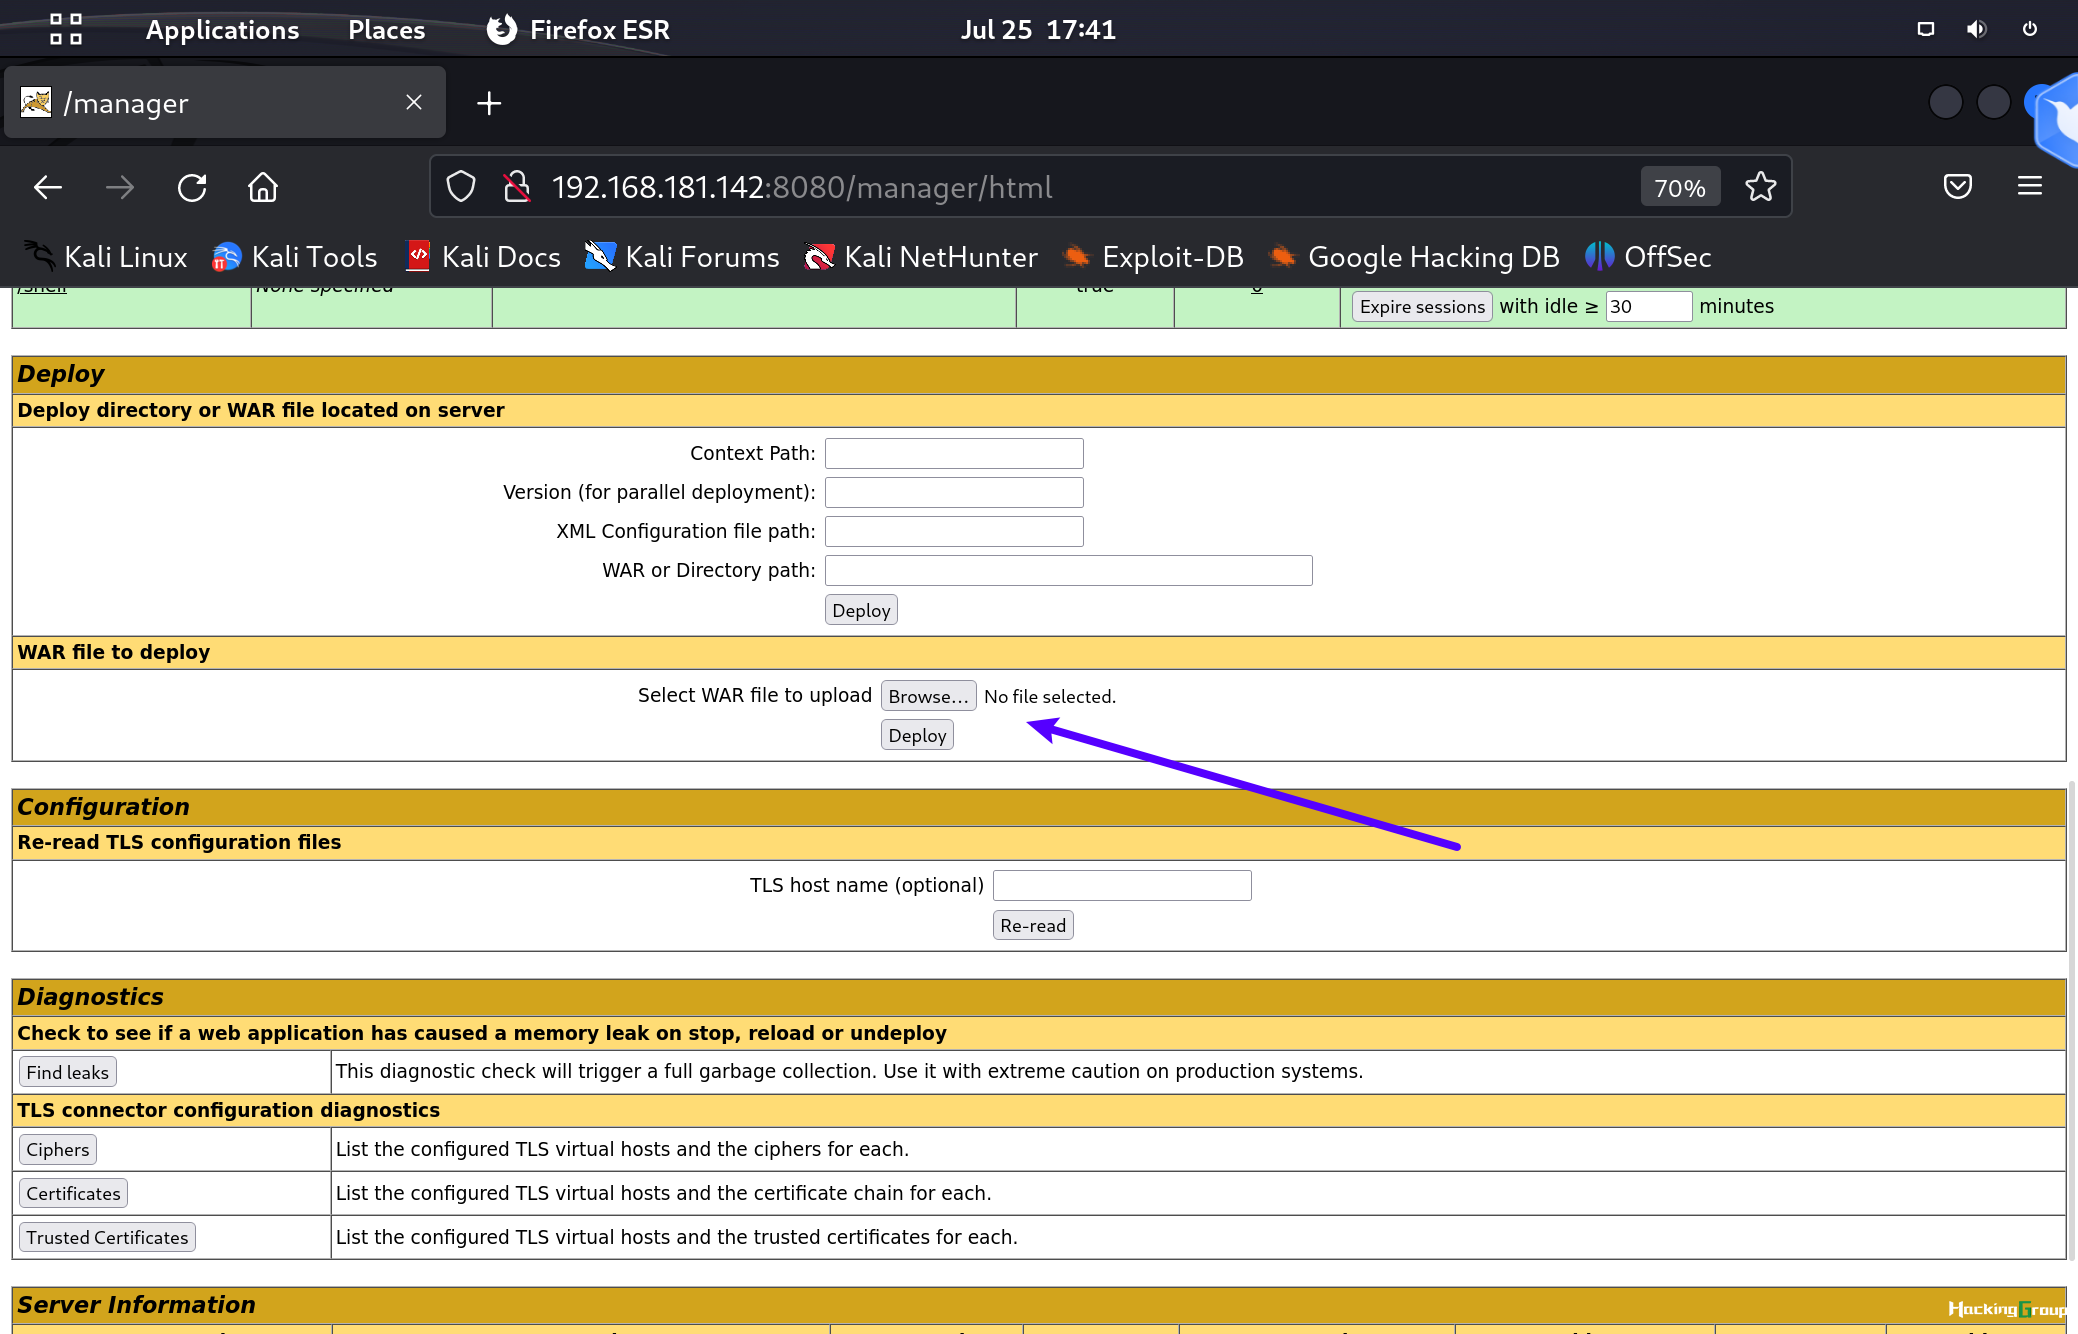Open the Firefox hamburger menu
2078x1334 pixels.
click(x=2030, y=187)
